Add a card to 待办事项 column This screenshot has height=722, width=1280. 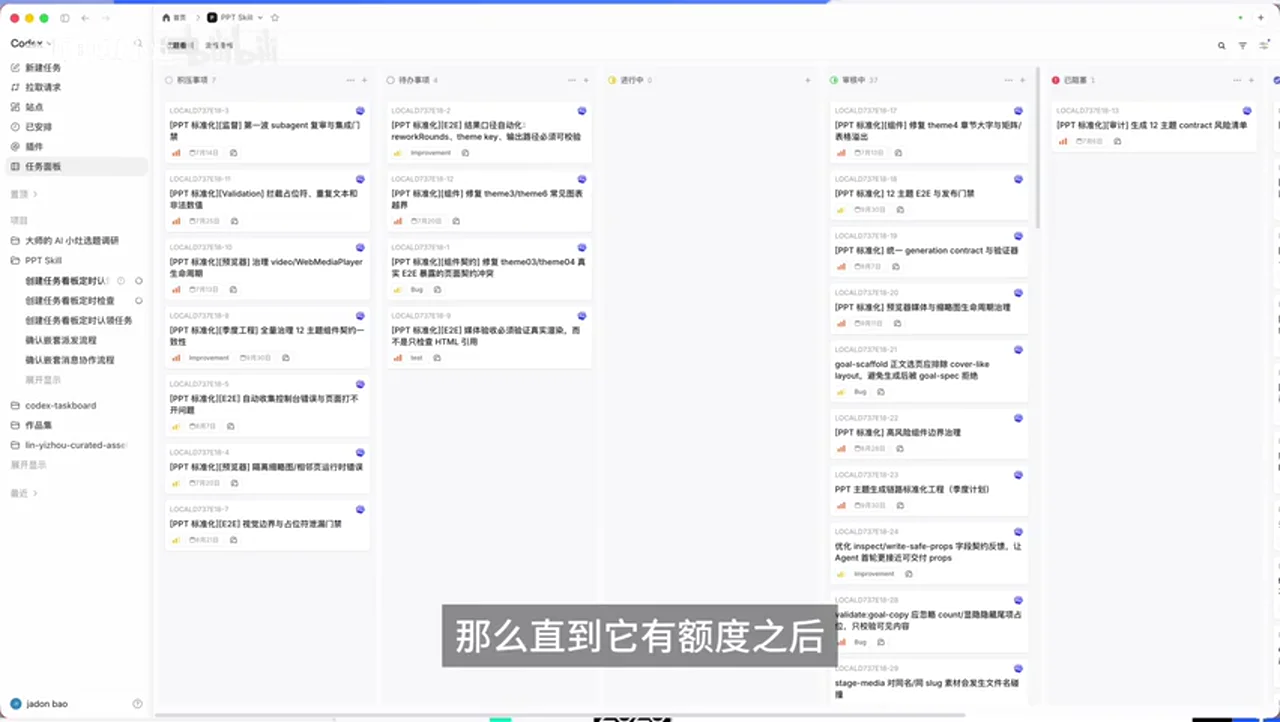(x=586, y=80)
